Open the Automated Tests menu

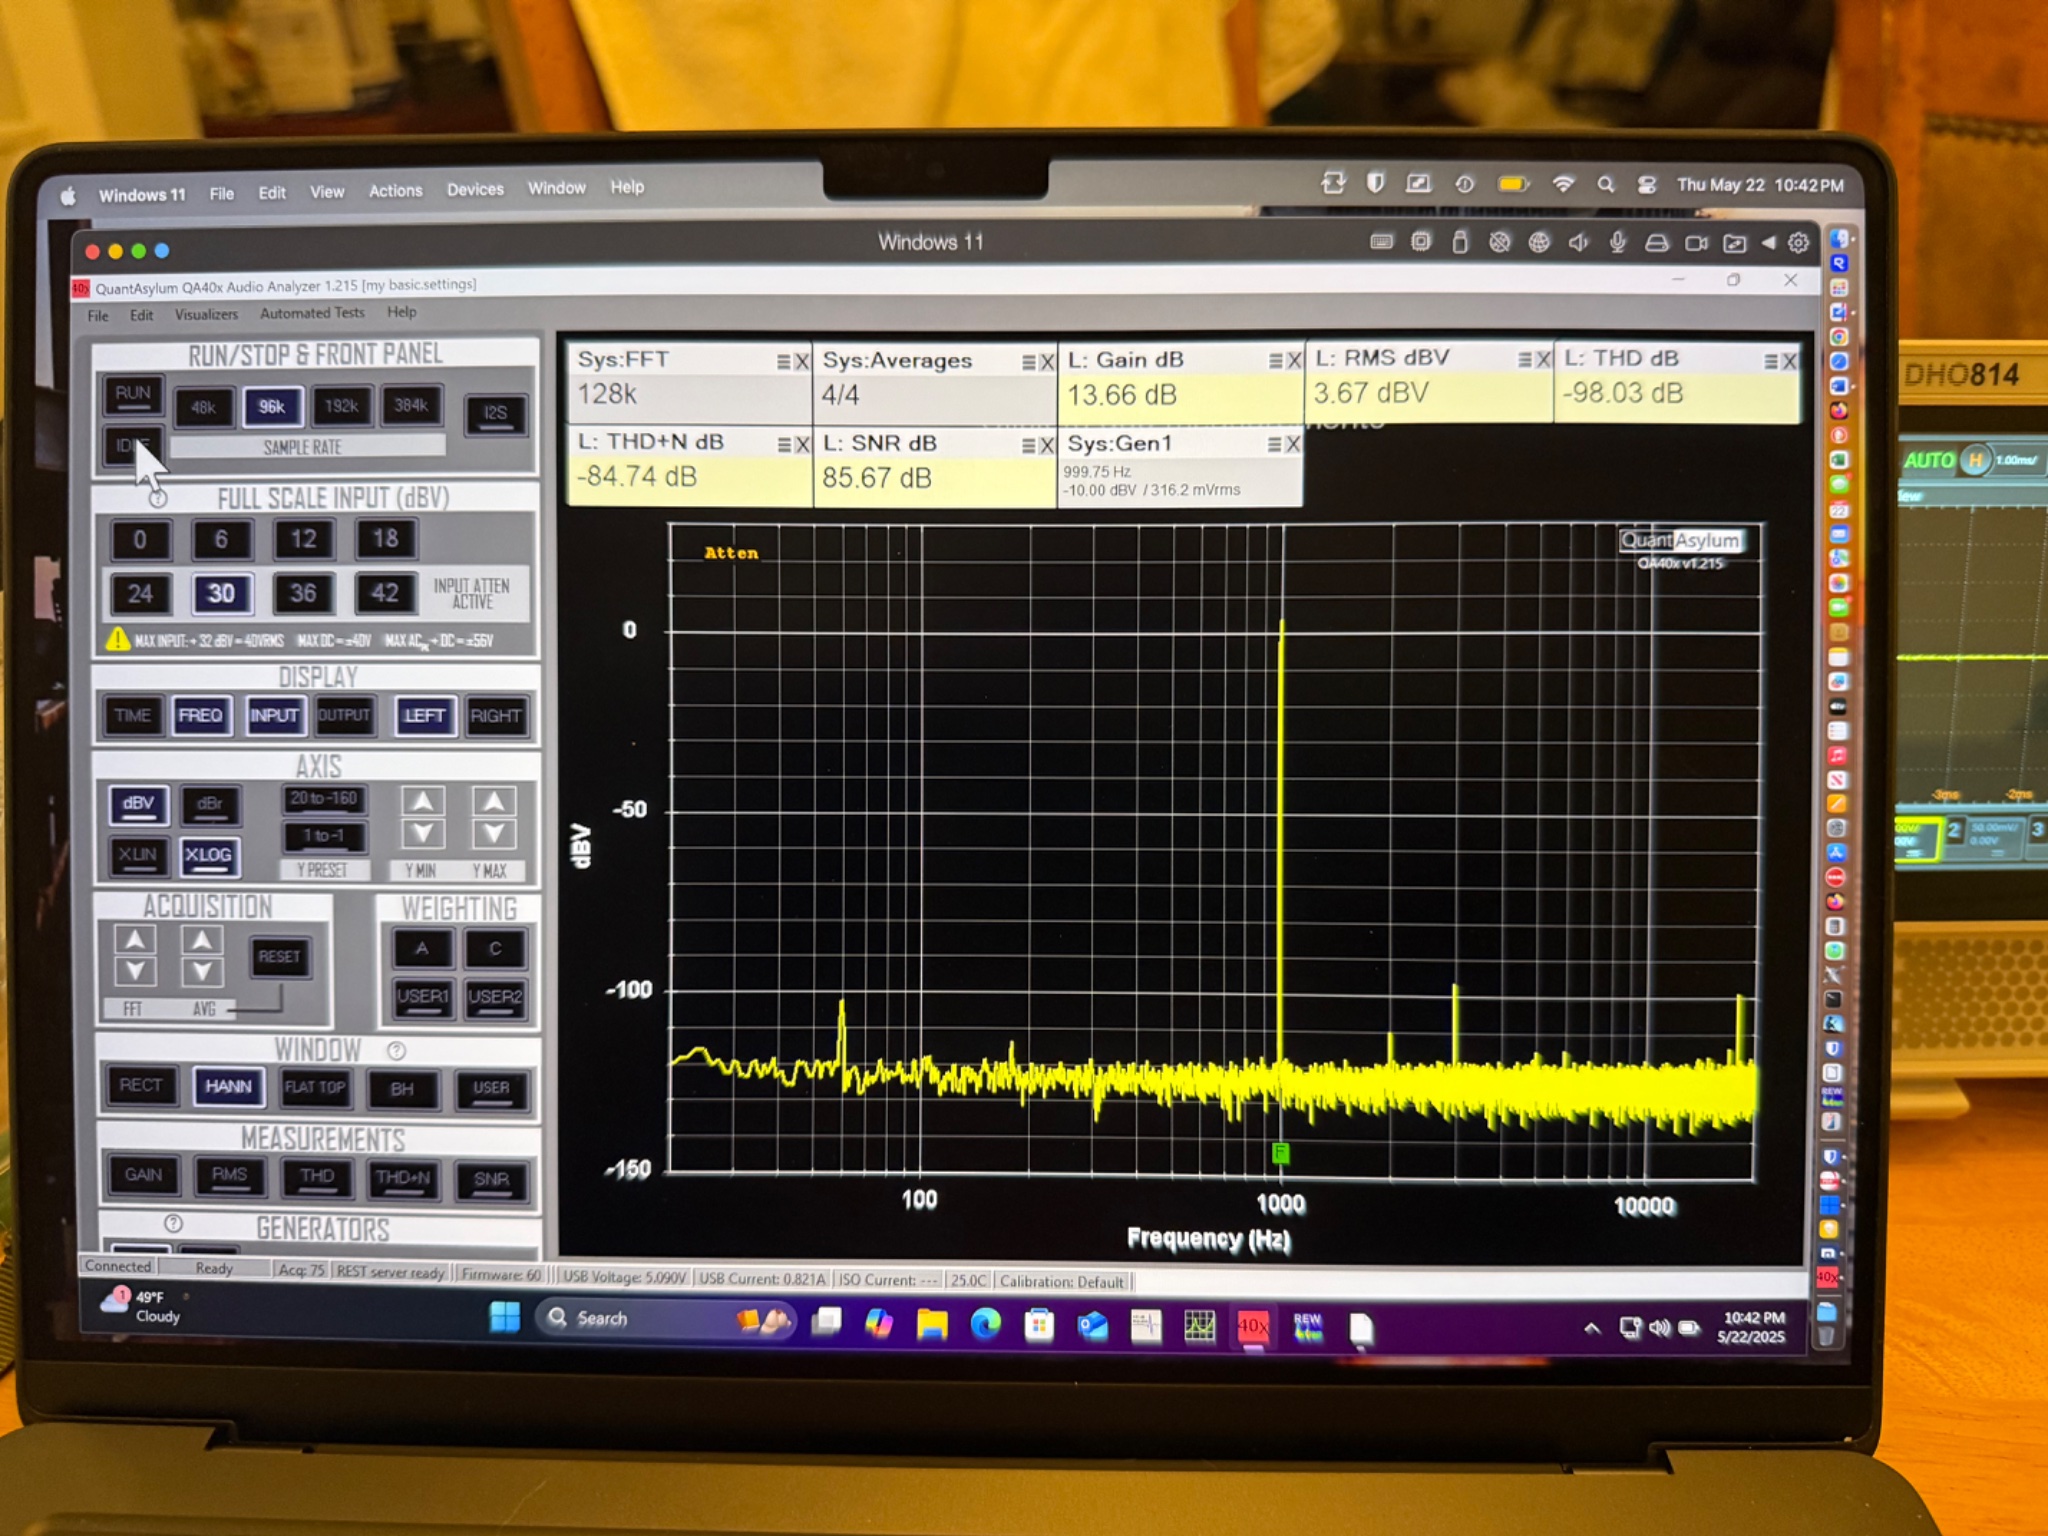(x=312, y=313)
